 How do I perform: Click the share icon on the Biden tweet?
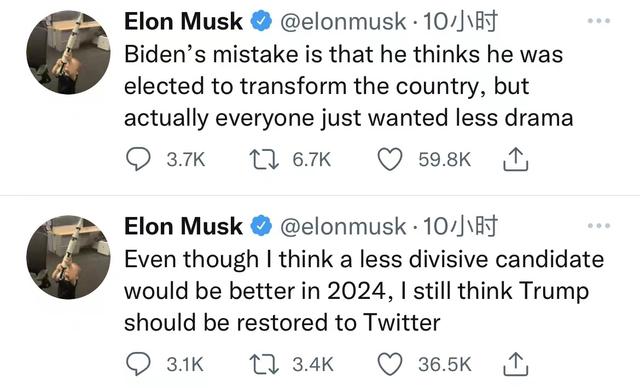click(516, 159)
